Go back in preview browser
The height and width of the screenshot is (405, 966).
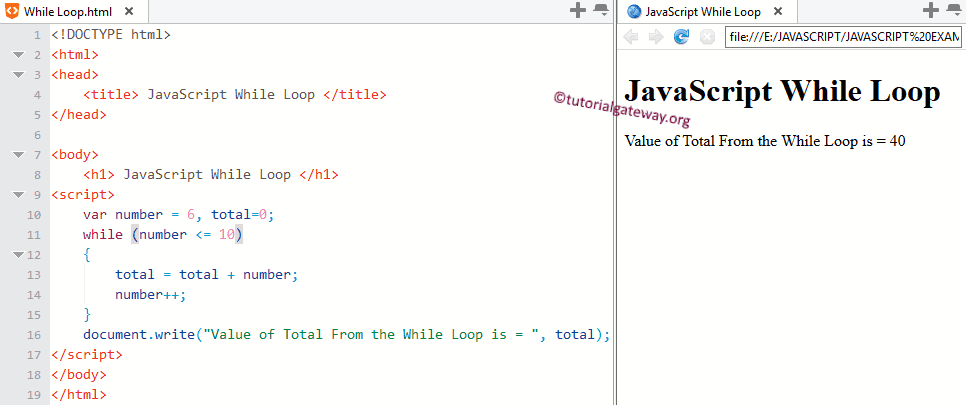(631, 37)
